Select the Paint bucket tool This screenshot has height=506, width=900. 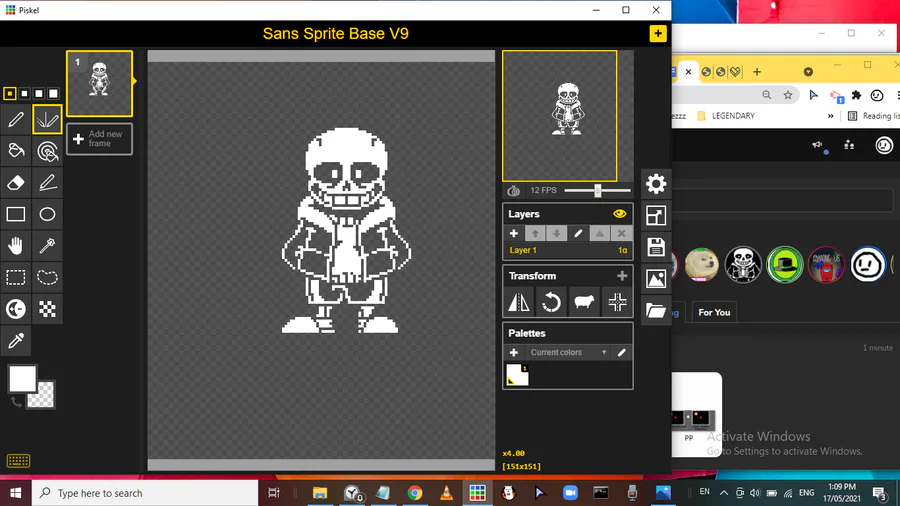[x=16, y=151]
